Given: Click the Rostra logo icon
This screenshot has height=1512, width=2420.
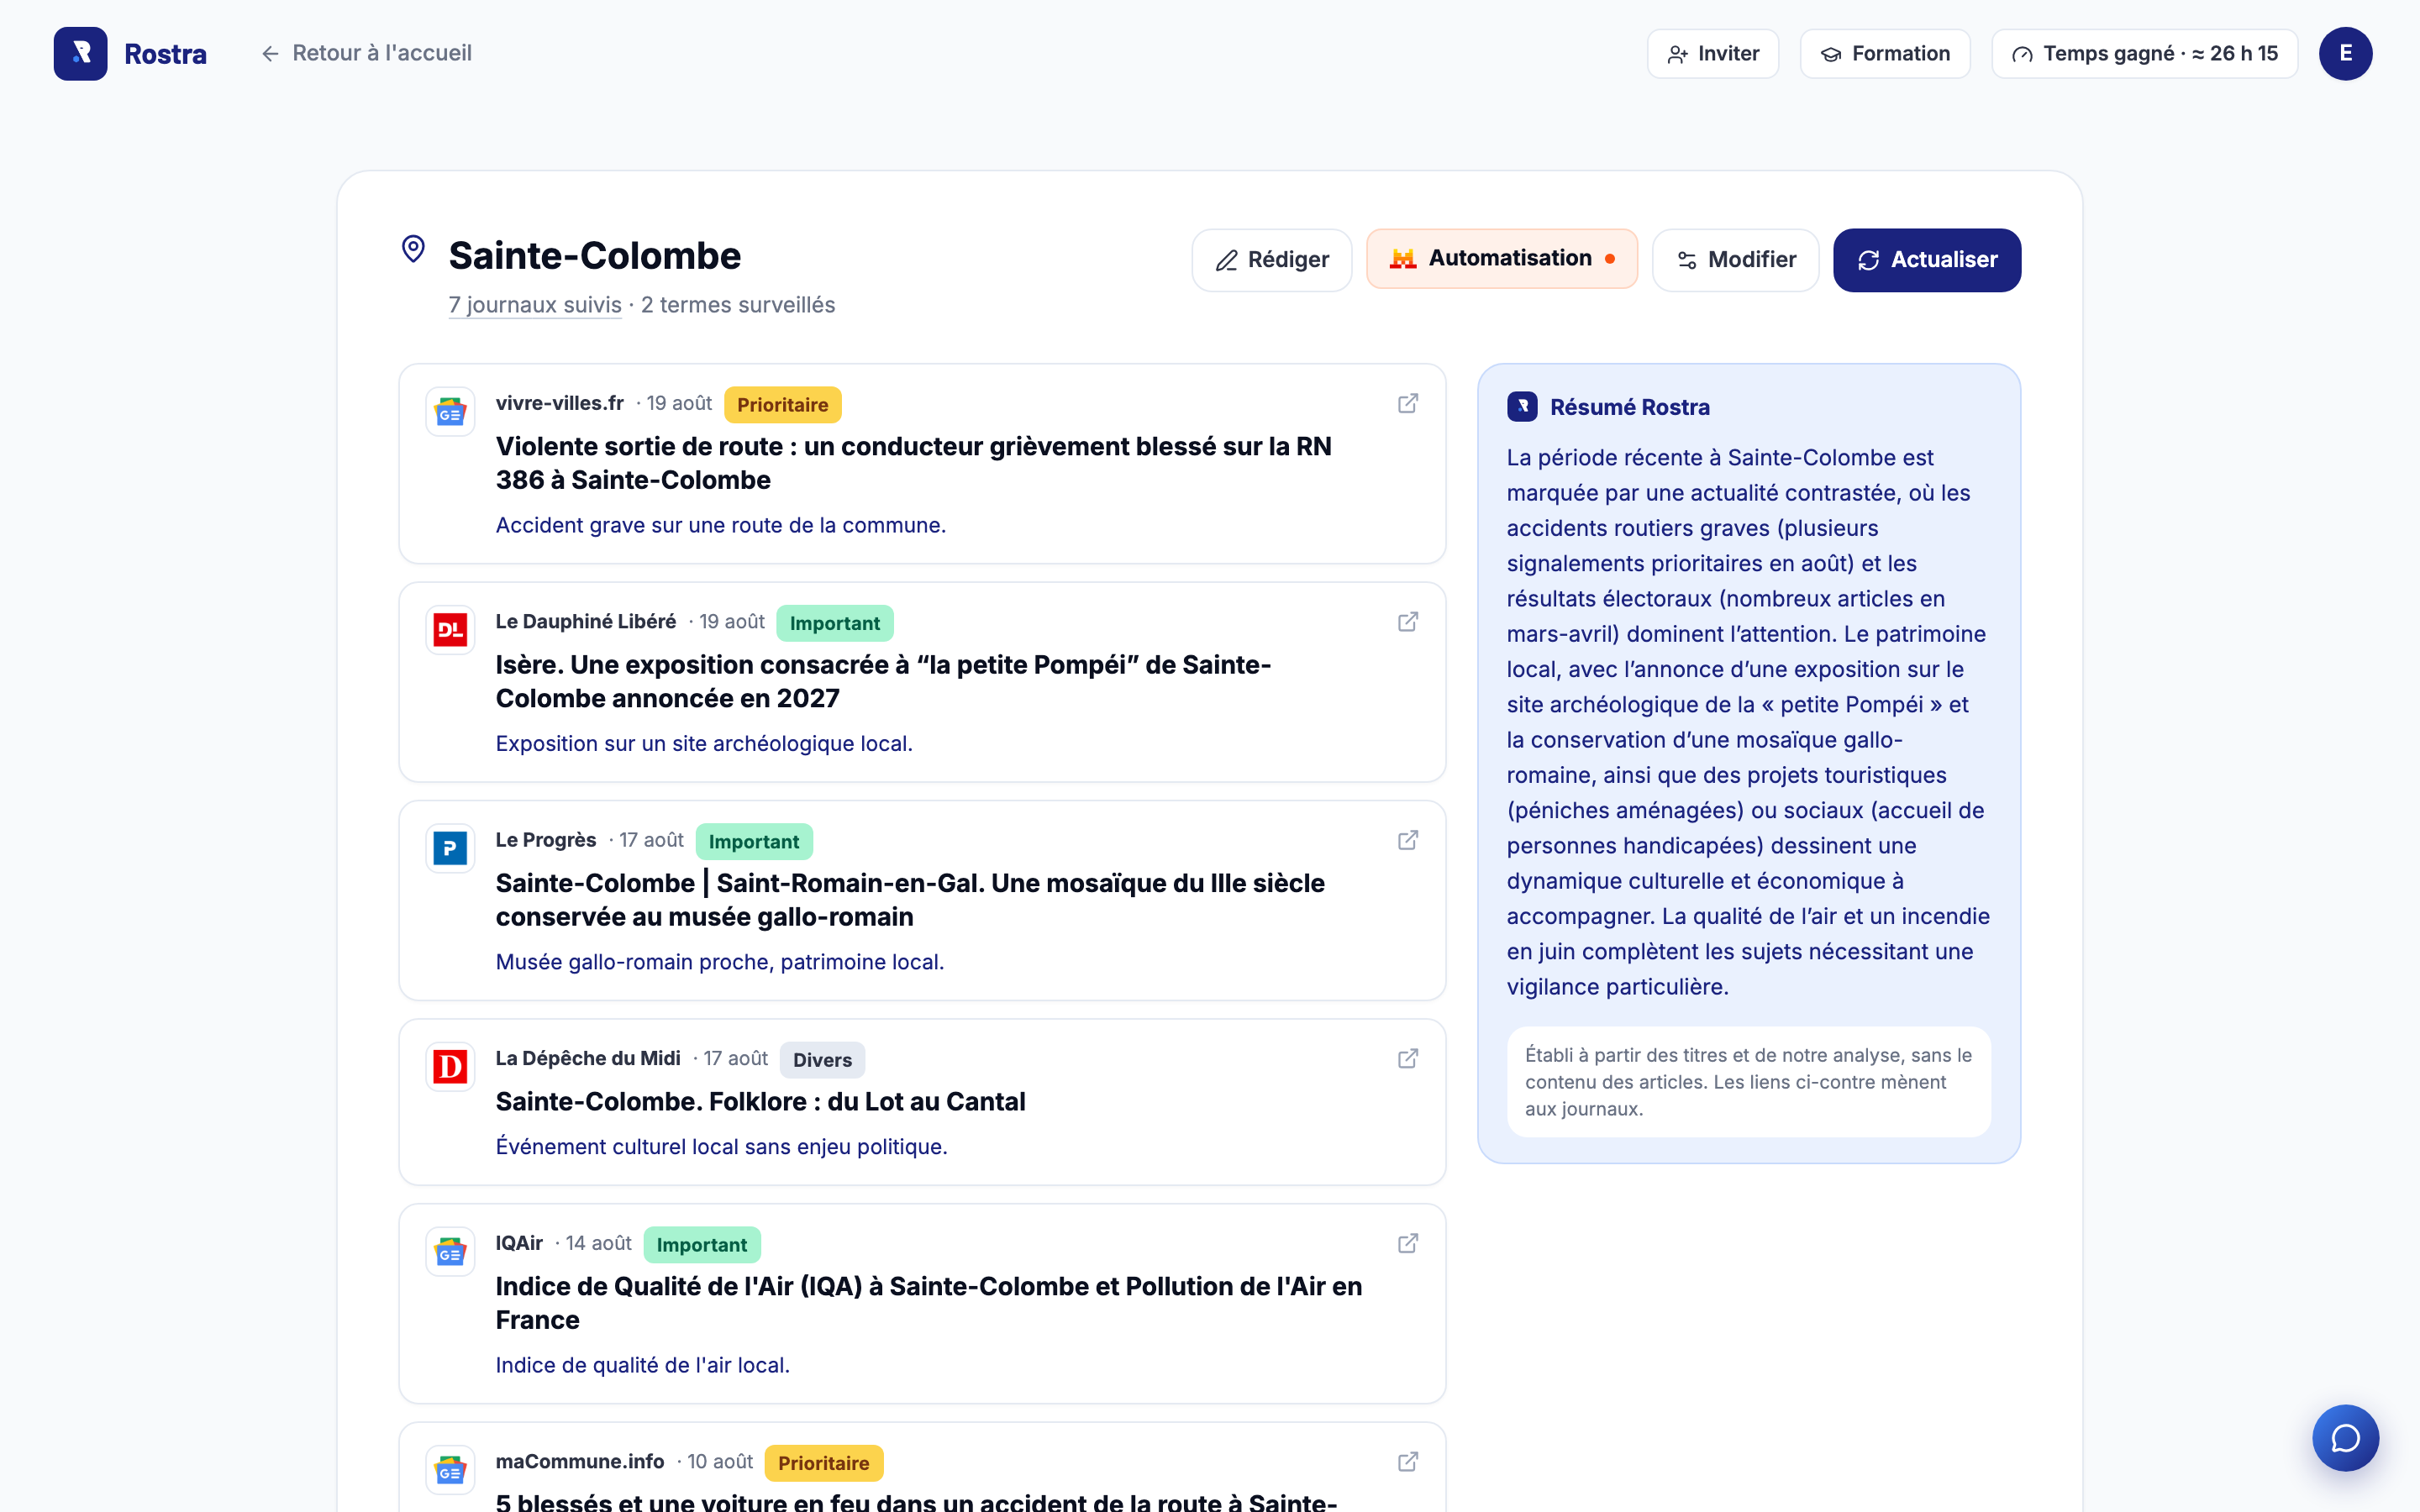Looking at the screenshot, I should click(x=80, y=53).
